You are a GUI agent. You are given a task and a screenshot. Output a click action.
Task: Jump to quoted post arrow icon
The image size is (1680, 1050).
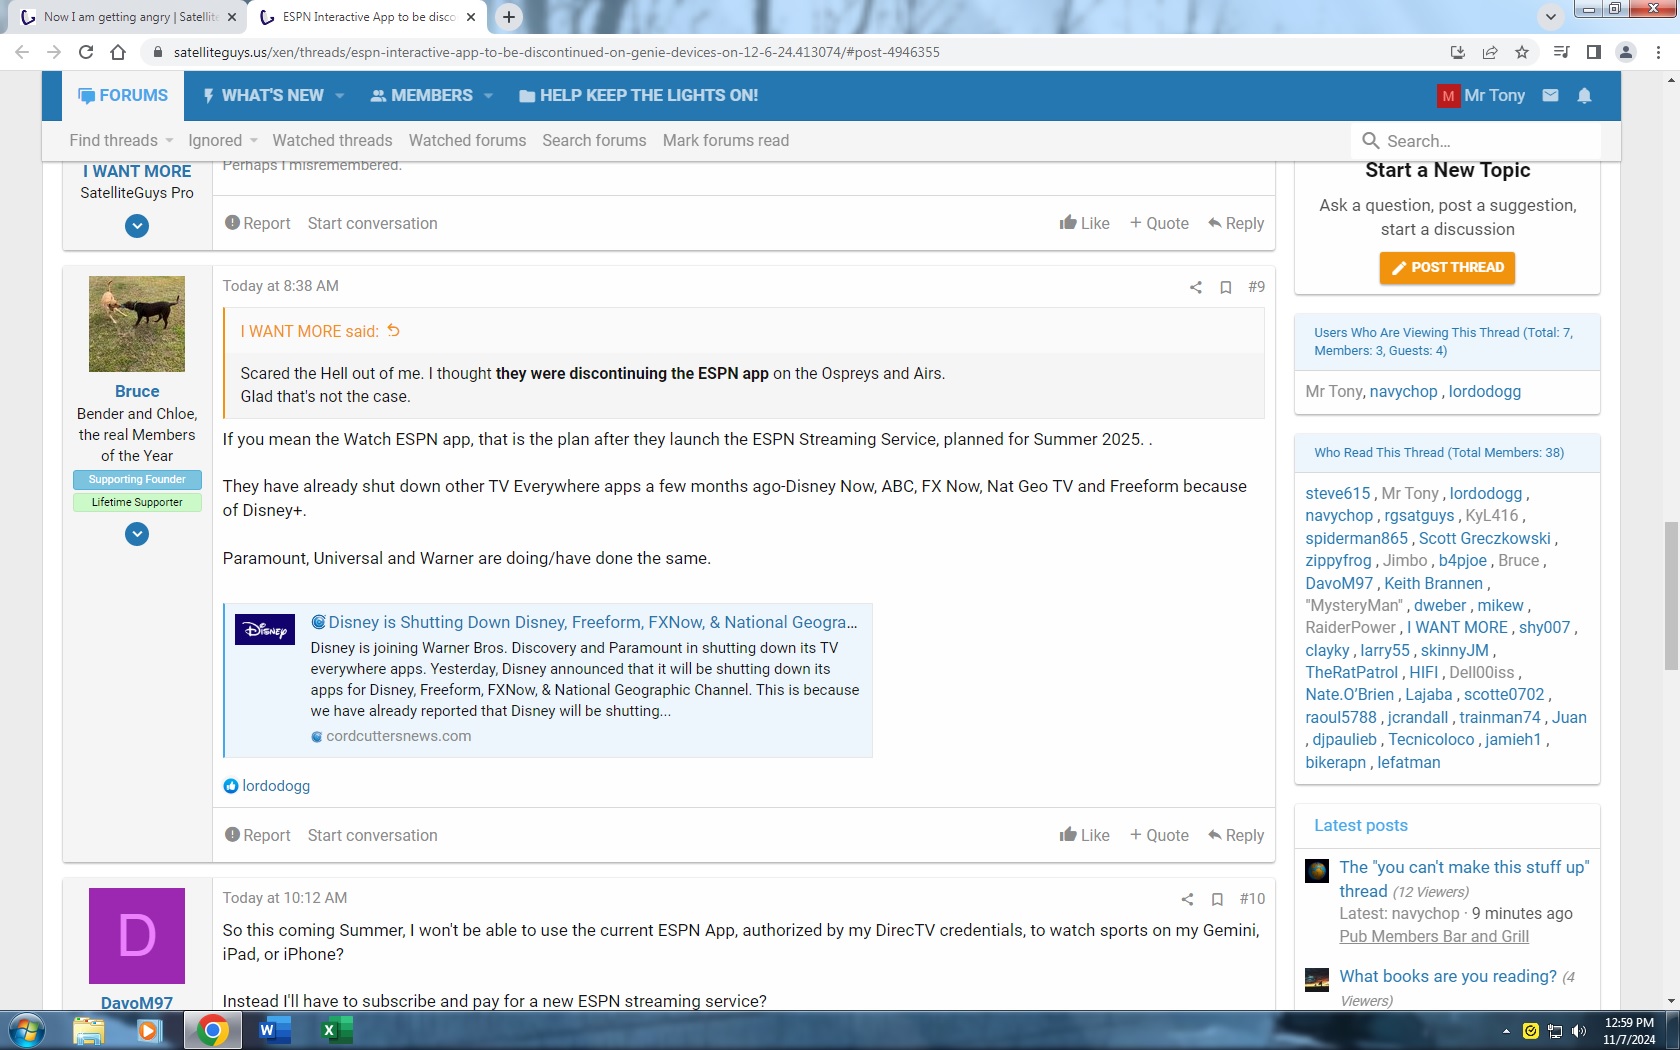click(x=394, y=331)
